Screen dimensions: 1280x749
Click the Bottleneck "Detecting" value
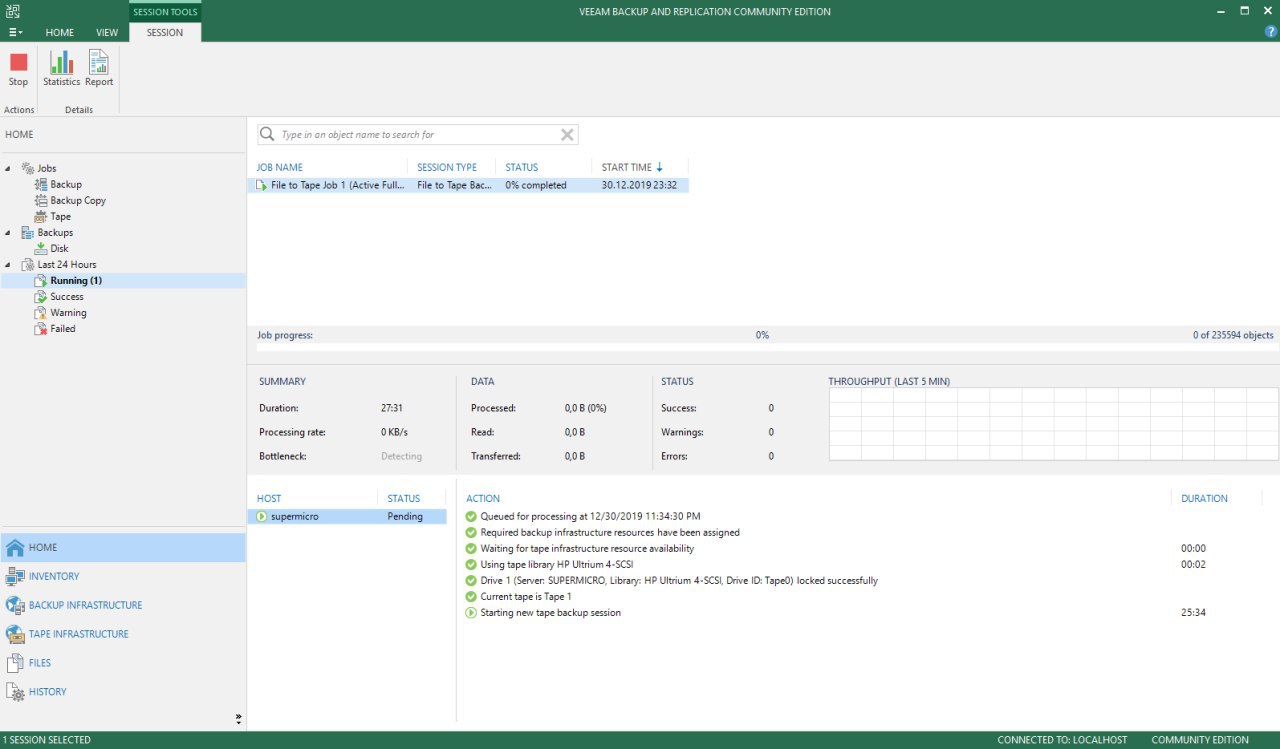[401, 456]
